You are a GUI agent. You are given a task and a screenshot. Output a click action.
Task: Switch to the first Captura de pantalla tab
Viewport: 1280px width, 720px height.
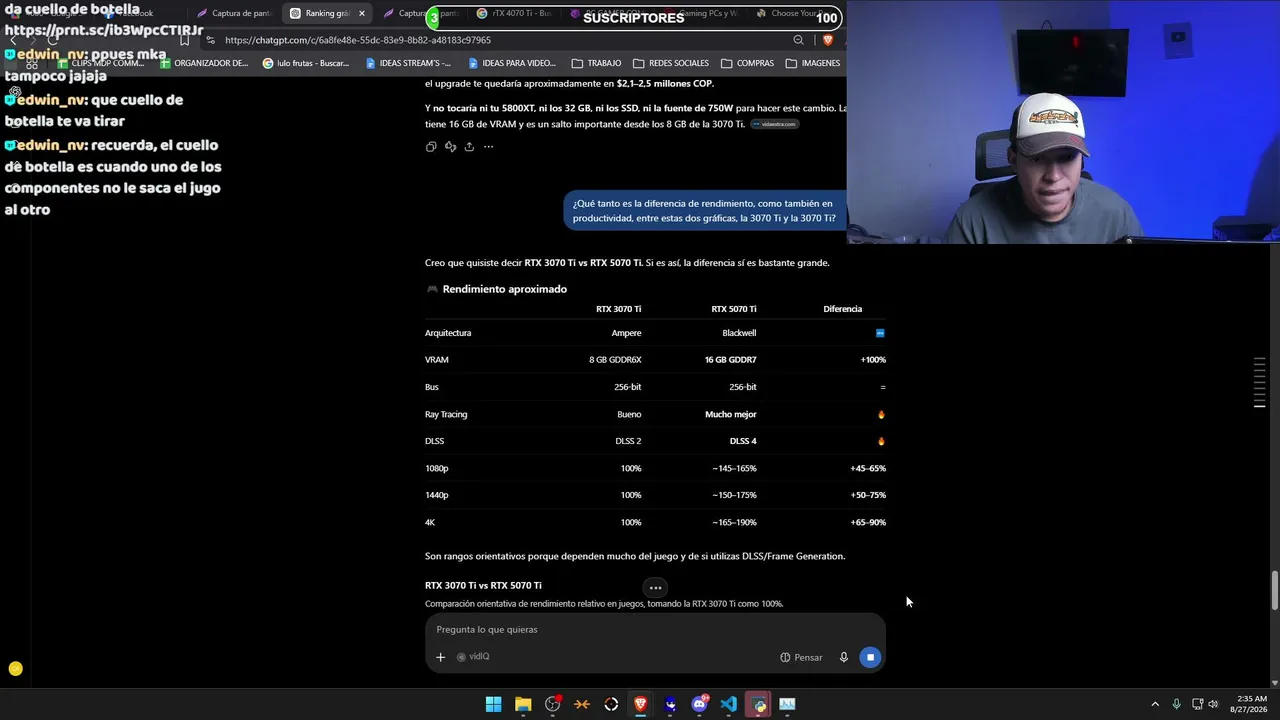click(234, 14)
